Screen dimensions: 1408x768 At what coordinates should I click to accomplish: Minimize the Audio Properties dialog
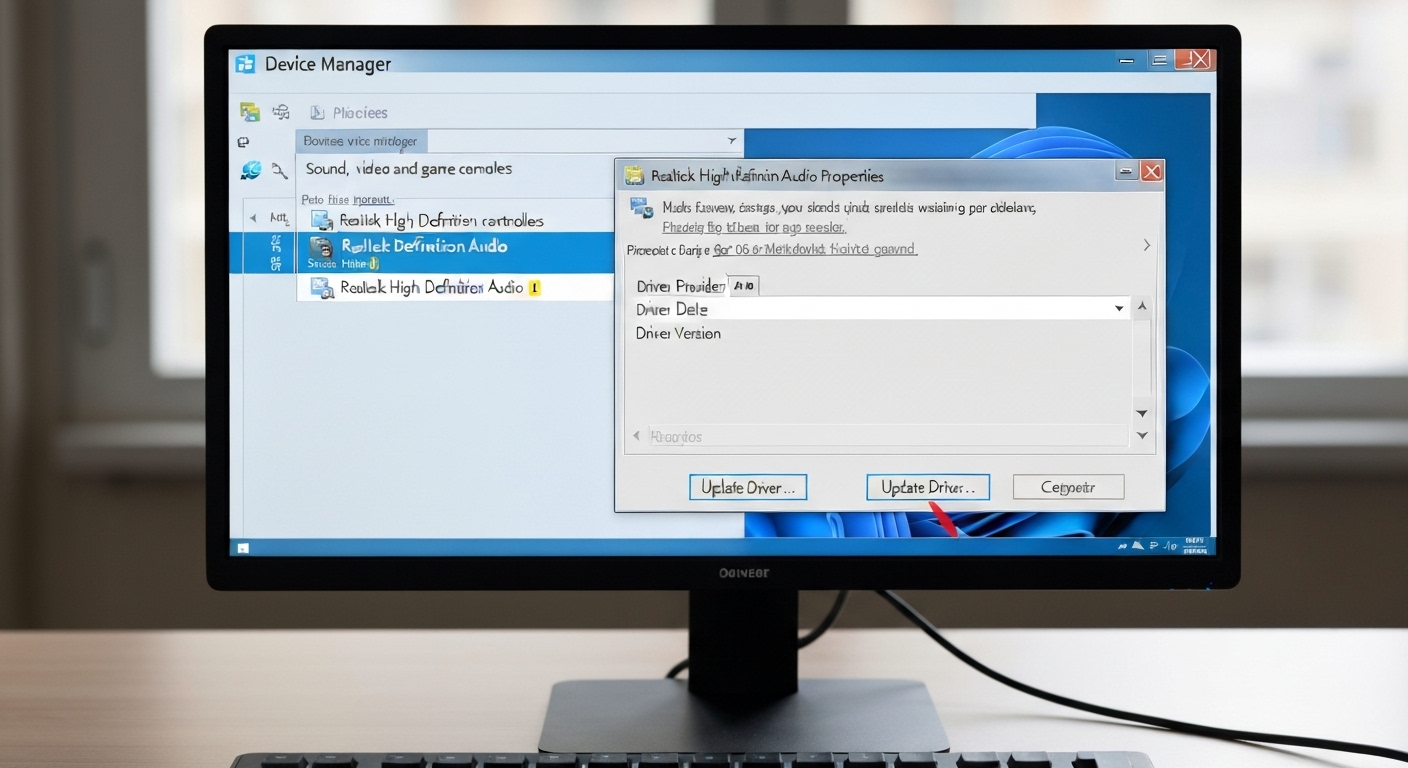click(x=1127, y=171)
